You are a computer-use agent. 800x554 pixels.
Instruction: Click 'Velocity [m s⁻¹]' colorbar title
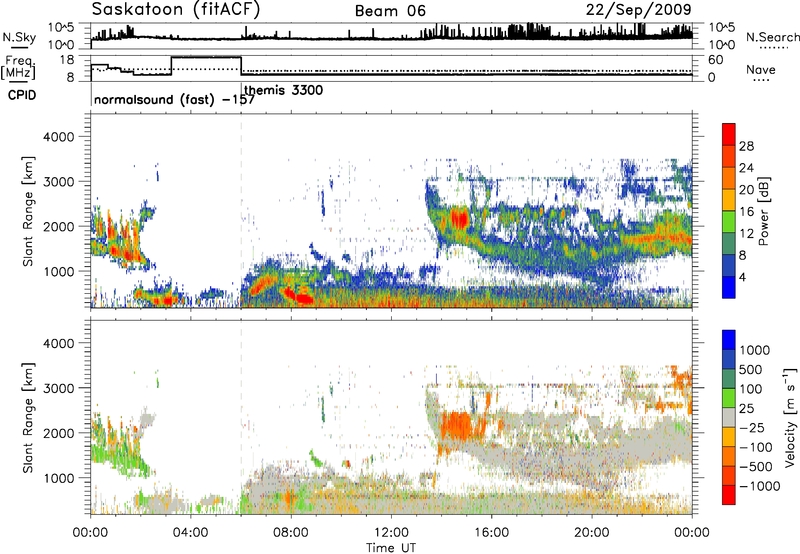pyautogui.click(x=790, y=417)
